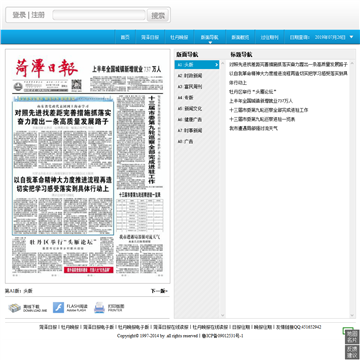Open 牡丹晚报 in the blue navigation bar
This screenshot has height=360, width=360.
click(x=179, y=37)
